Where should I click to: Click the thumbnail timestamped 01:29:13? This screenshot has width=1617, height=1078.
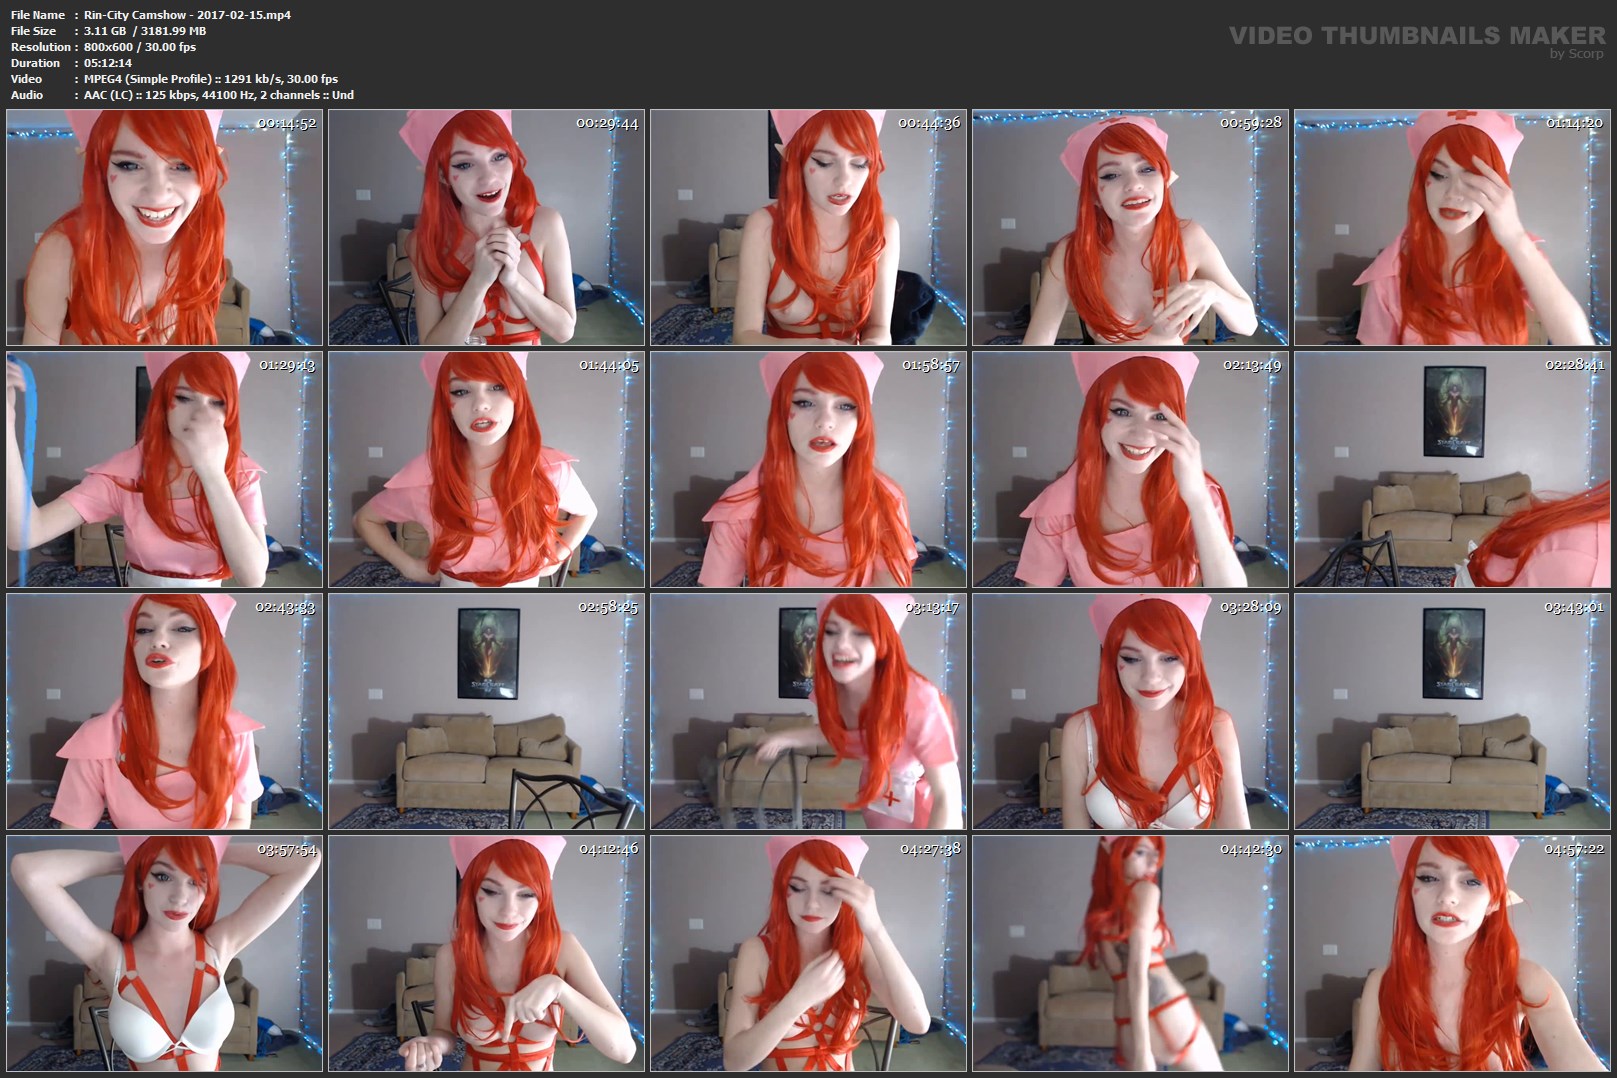(164, 469)
